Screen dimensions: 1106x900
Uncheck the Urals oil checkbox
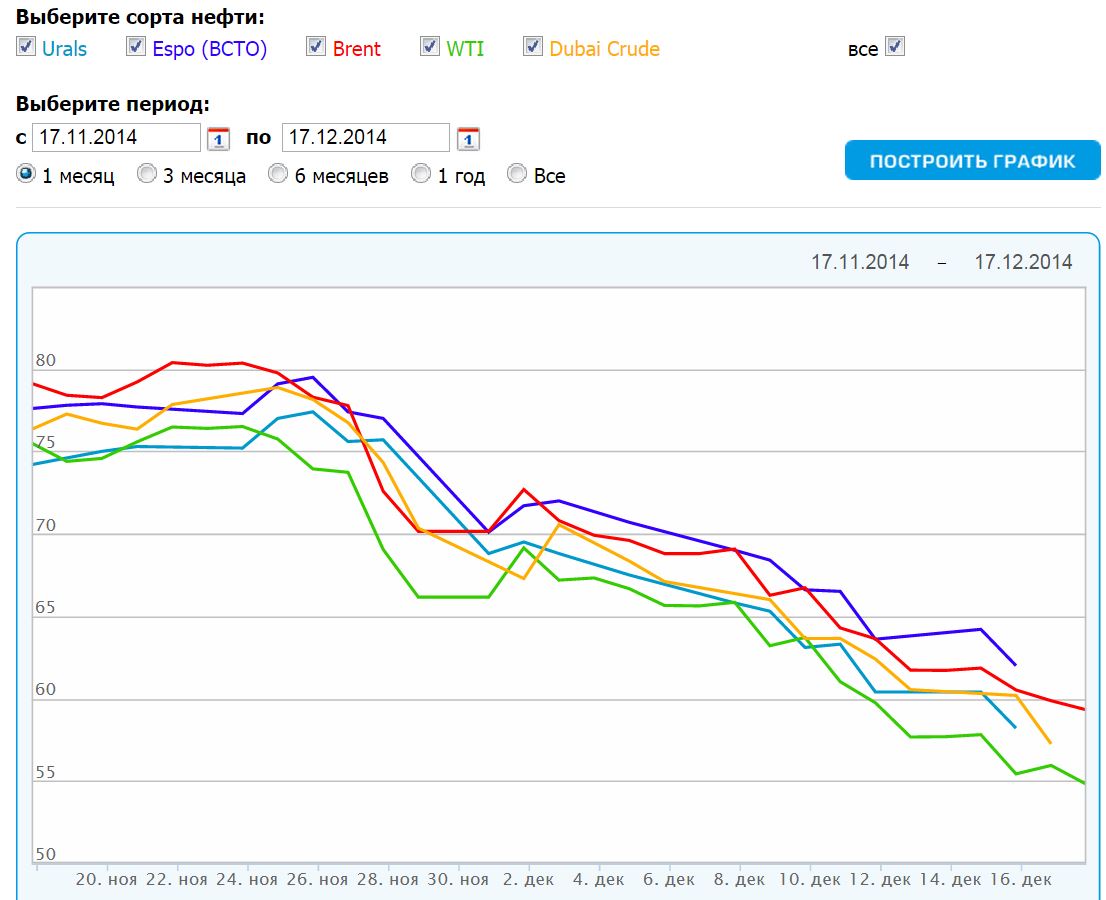[26, 46]
